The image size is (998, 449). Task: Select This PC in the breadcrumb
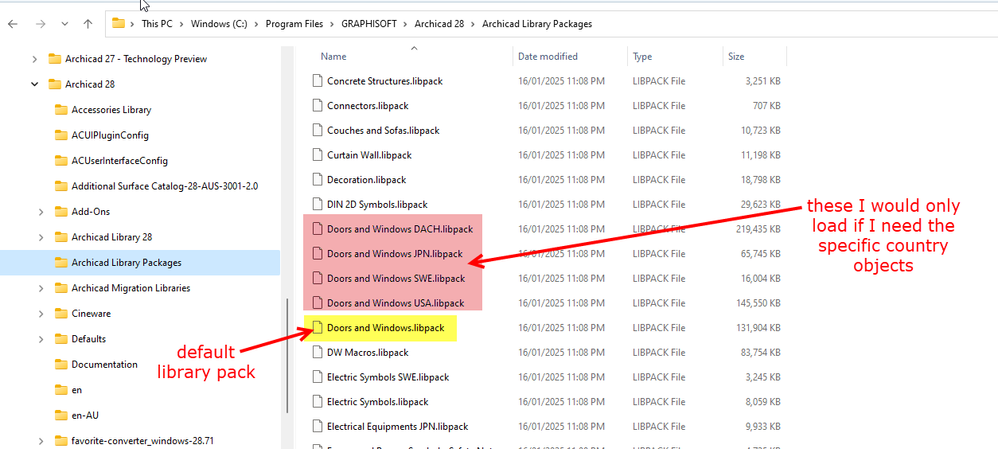(157, 24)
